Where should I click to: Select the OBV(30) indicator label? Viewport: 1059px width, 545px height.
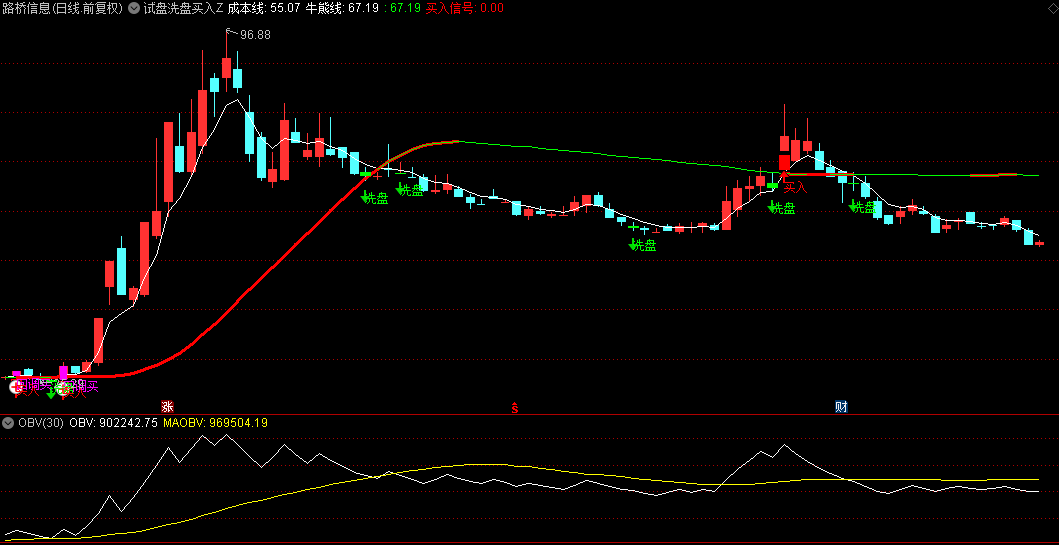point(41,423)
